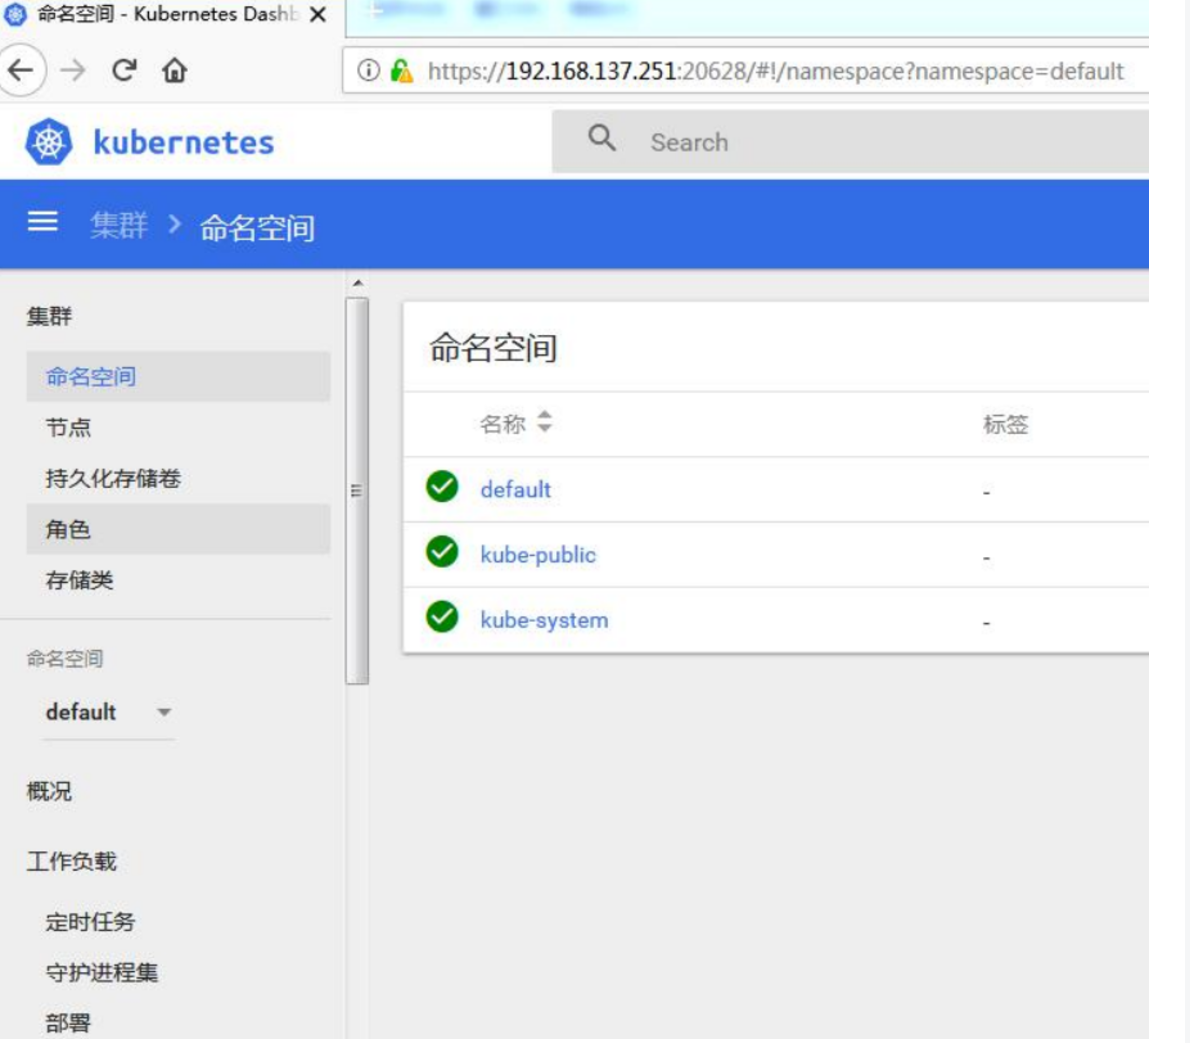Reload the page with the refresh icon

(124, 71)
